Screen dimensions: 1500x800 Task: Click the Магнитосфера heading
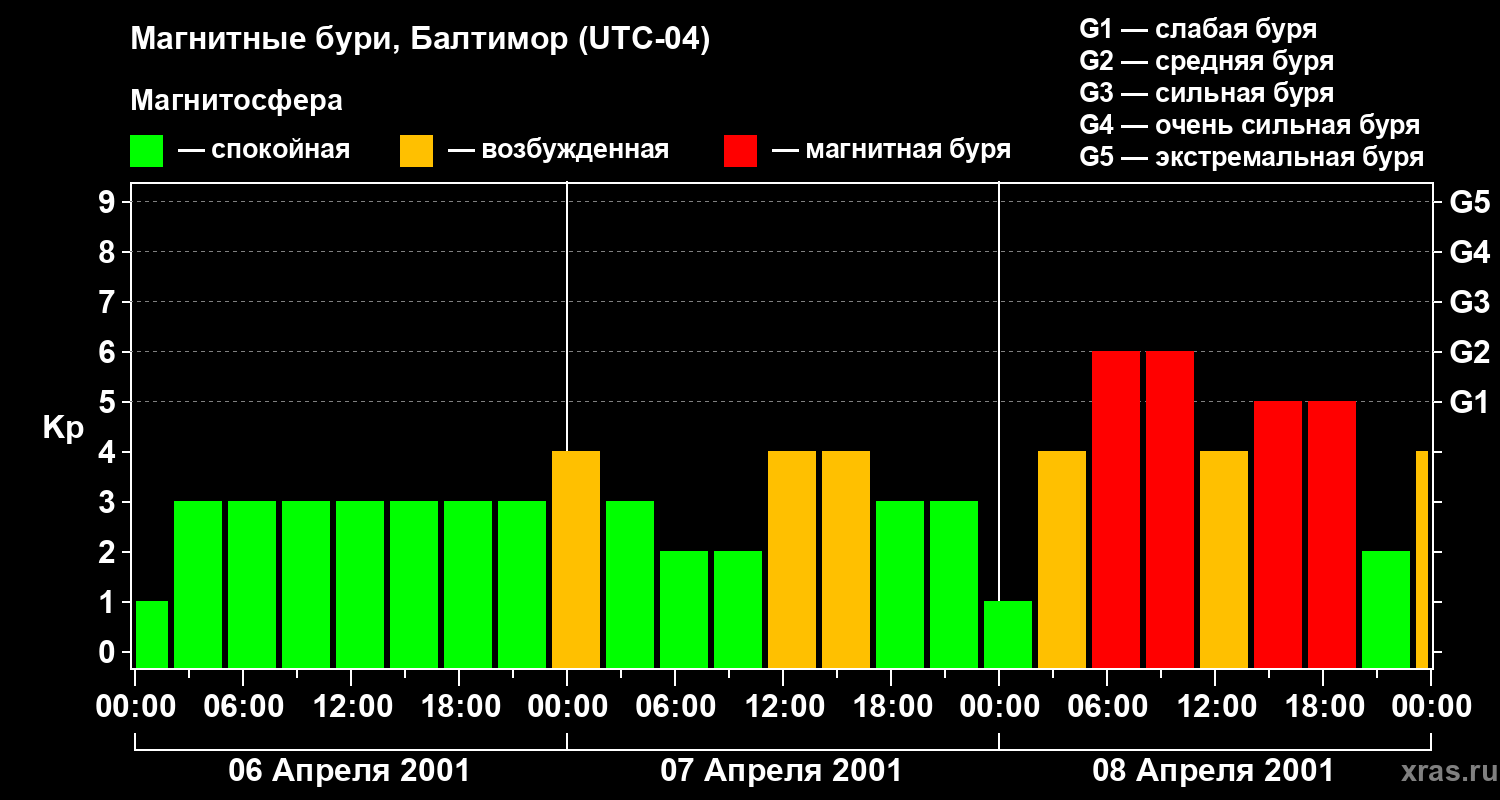coord(236,101)
